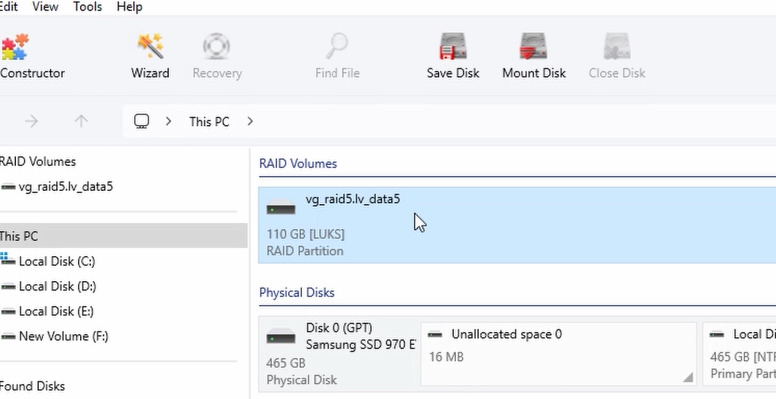Select Local Disk (D:) in the sidebar
Image resolution: width=776 pixels, height=399 pixels.
pyautogui.click(x=57, y=287)
